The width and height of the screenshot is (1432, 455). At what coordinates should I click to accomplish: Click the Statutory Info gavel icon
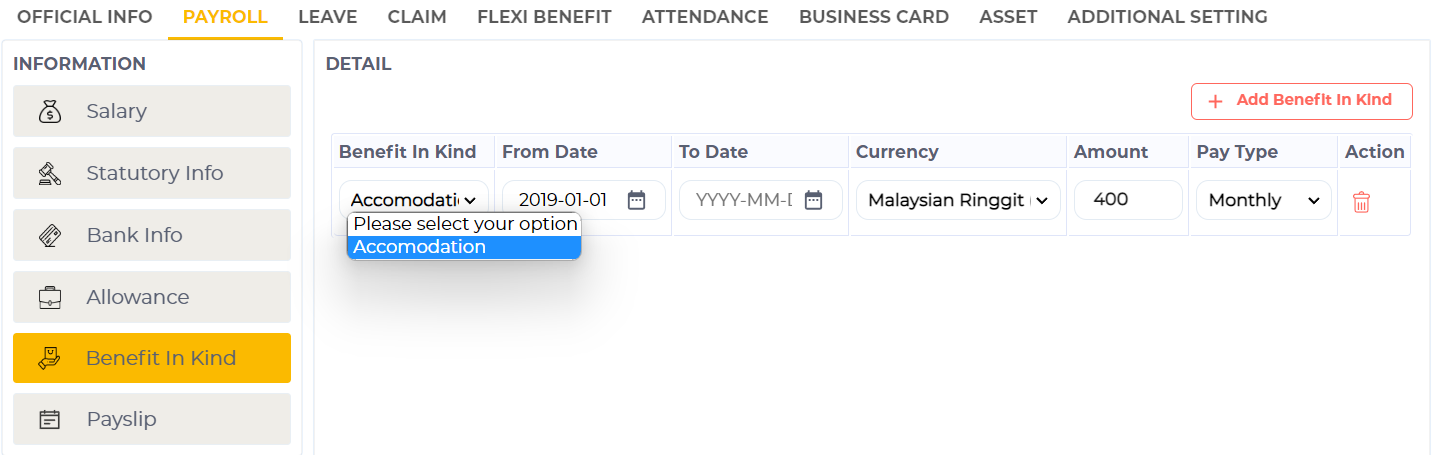50,173
